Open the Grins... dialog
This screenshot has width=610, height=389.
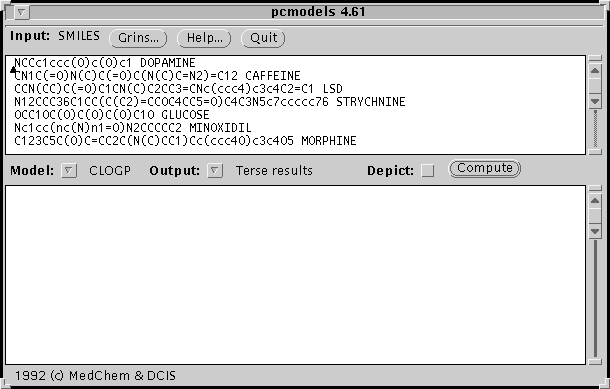point(138,38)
